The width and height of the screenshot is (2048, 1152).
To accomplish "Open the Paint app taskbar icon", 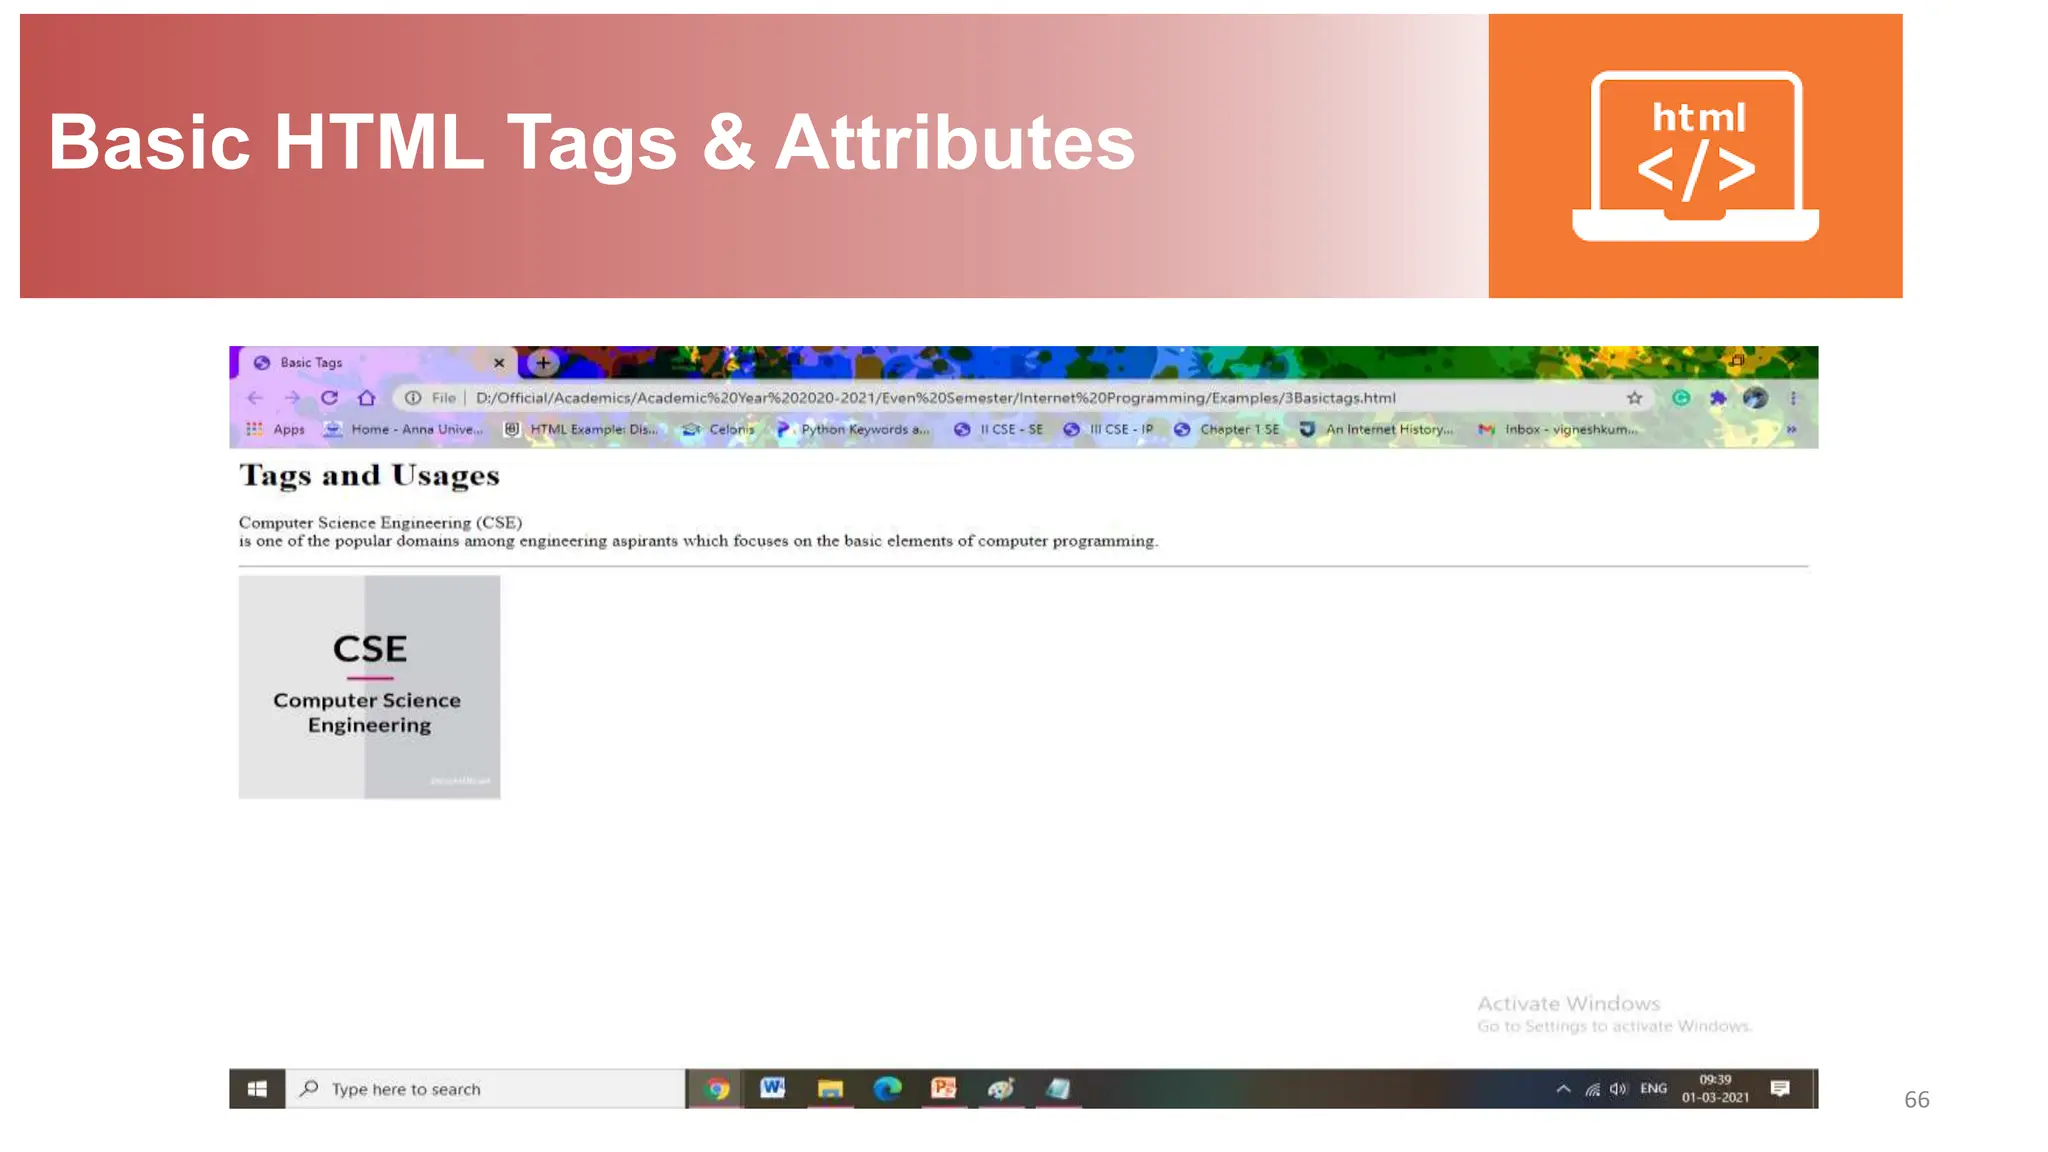I will 1000,1089.
